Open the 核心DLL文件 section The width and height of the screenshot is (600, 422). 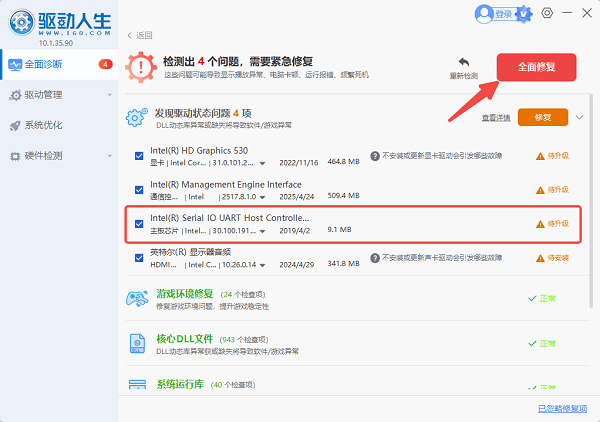coord(185,339)
